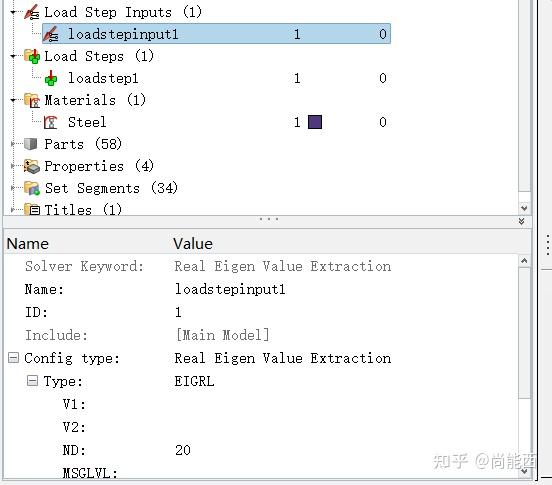552x485 pixels.
Task: Expand the Parts (58) tree node
Action: click(x=13, y=144)
